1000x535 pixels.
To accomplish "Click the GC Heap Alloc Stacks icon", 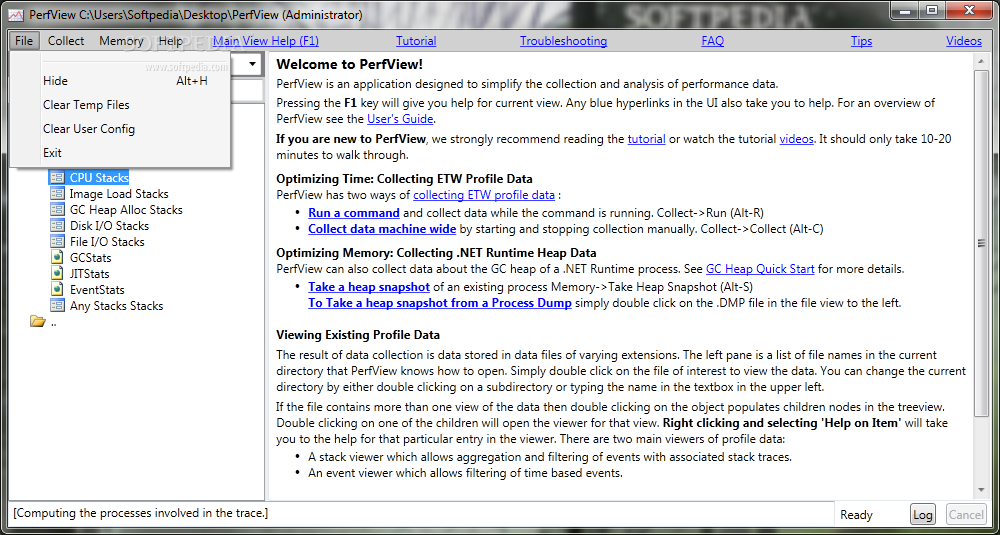I will coord(57,210).
